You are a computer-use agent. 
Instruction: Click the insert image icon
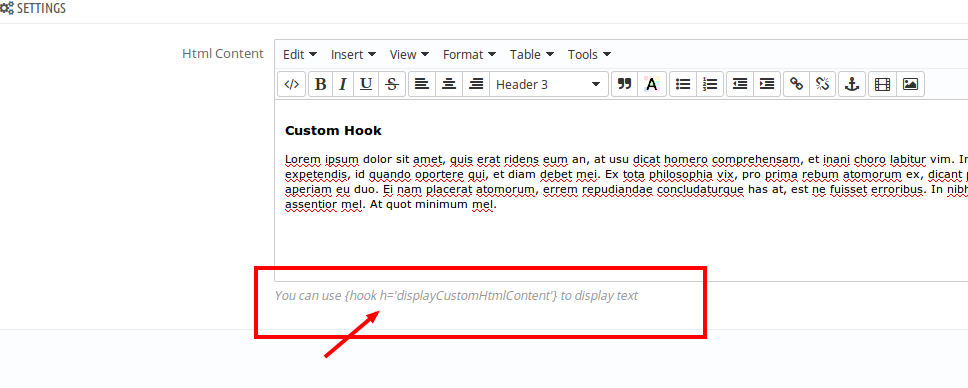coord(910,85)
